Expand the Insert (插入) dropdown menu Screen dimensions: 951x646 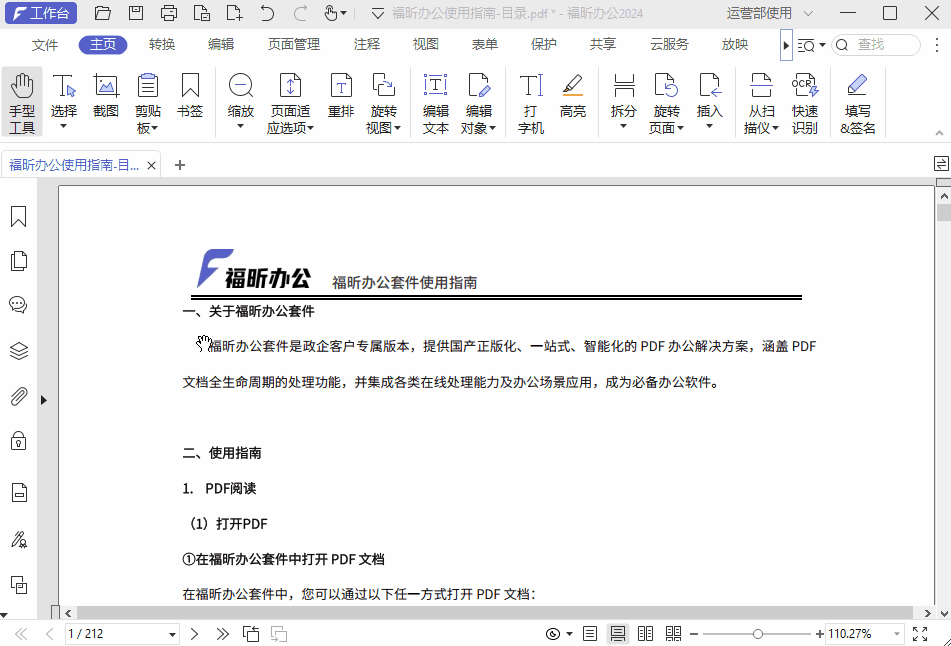tap(710, 128)
